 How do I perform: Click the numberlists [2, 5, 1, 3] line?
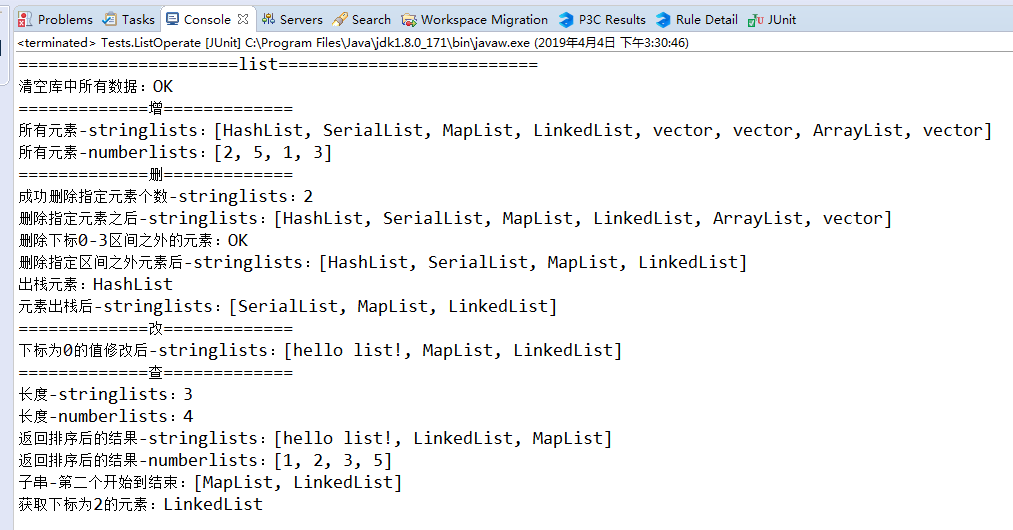[x=175, y=153]
